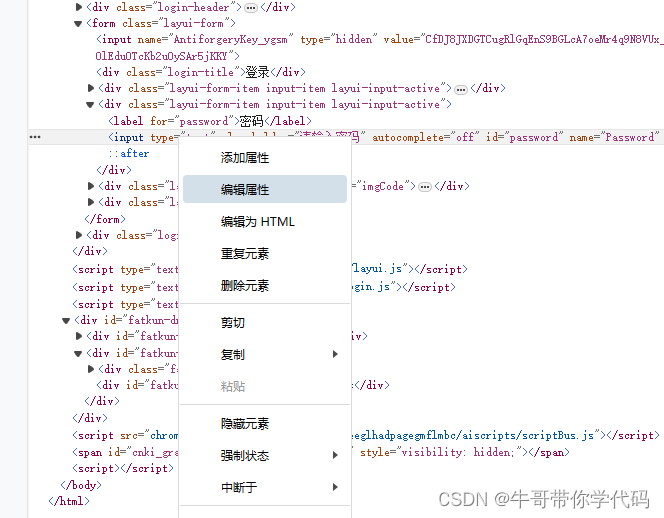The width and height of the screenshot is (664, 518).
Task: Open the three-dot actions on selected input row
Action: 35,137
